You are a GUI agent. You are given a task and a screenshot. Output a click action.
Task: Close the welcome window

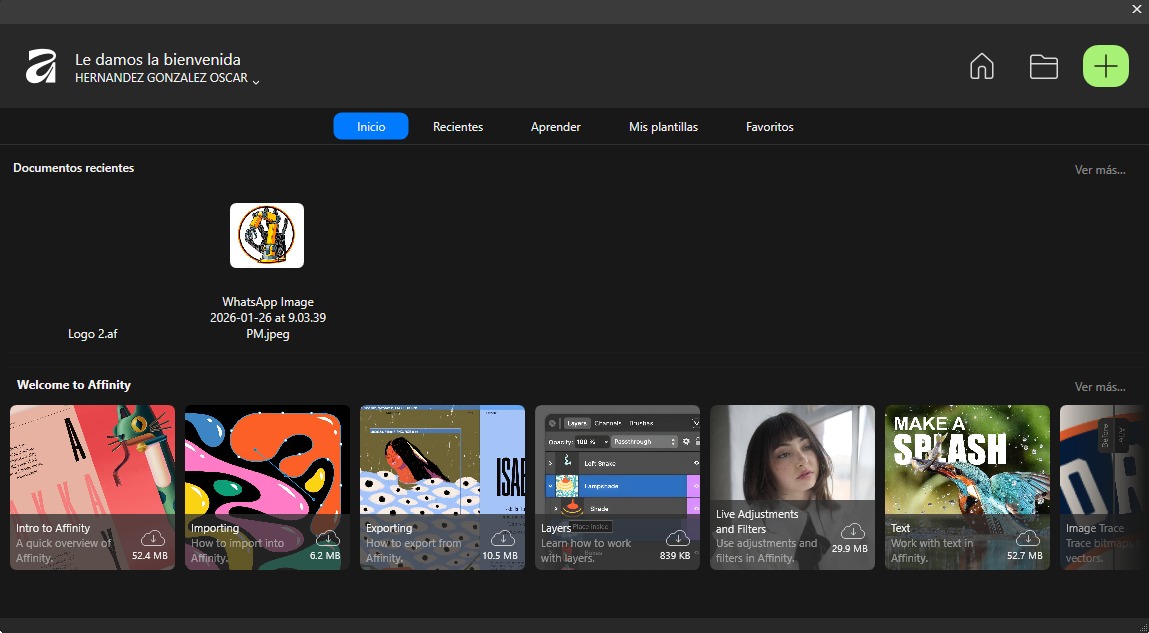(1137, 9)
